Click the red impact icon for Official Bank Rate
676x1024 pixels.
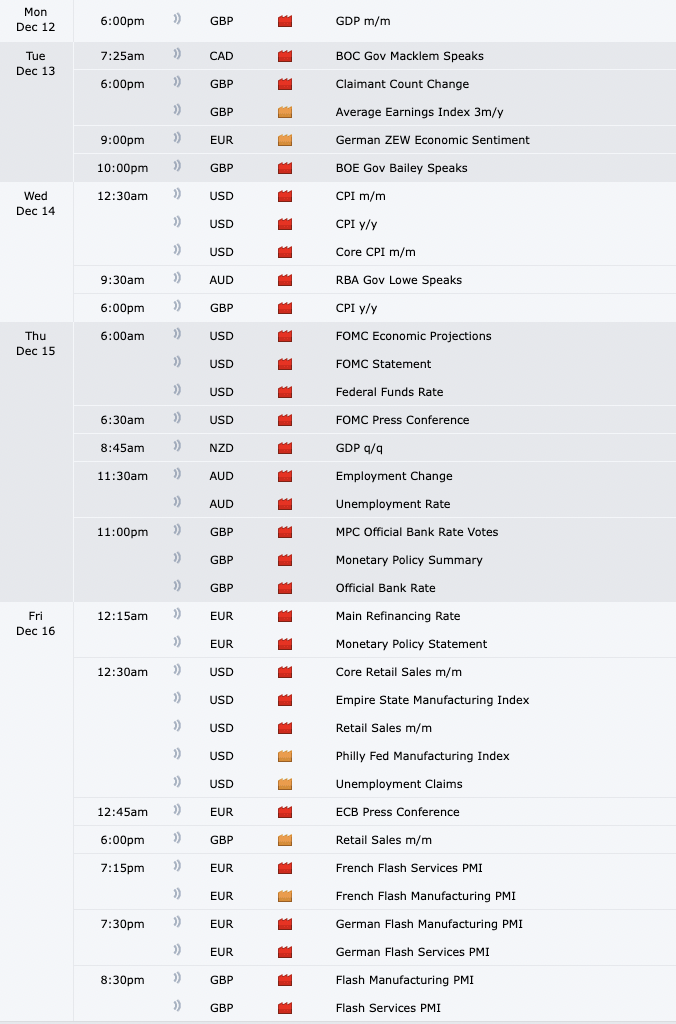[285, 588]
